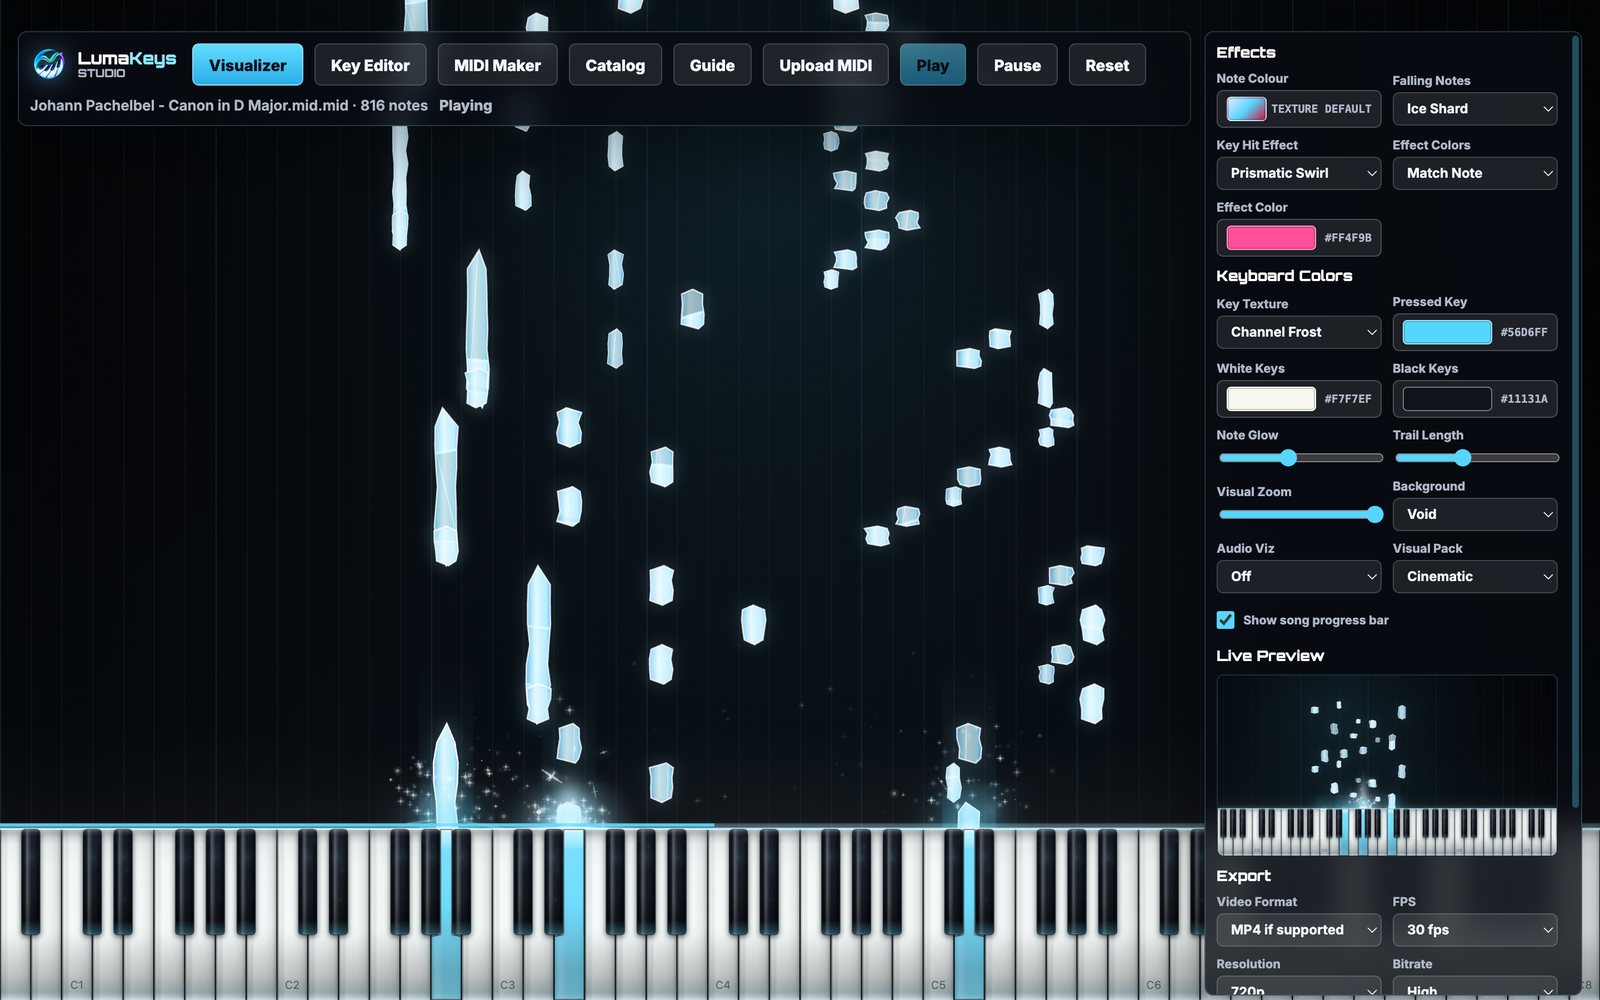This screenshot has height=1000, width=1600.
Task: Set the Visual Zoom slider
Action: 1300,514
